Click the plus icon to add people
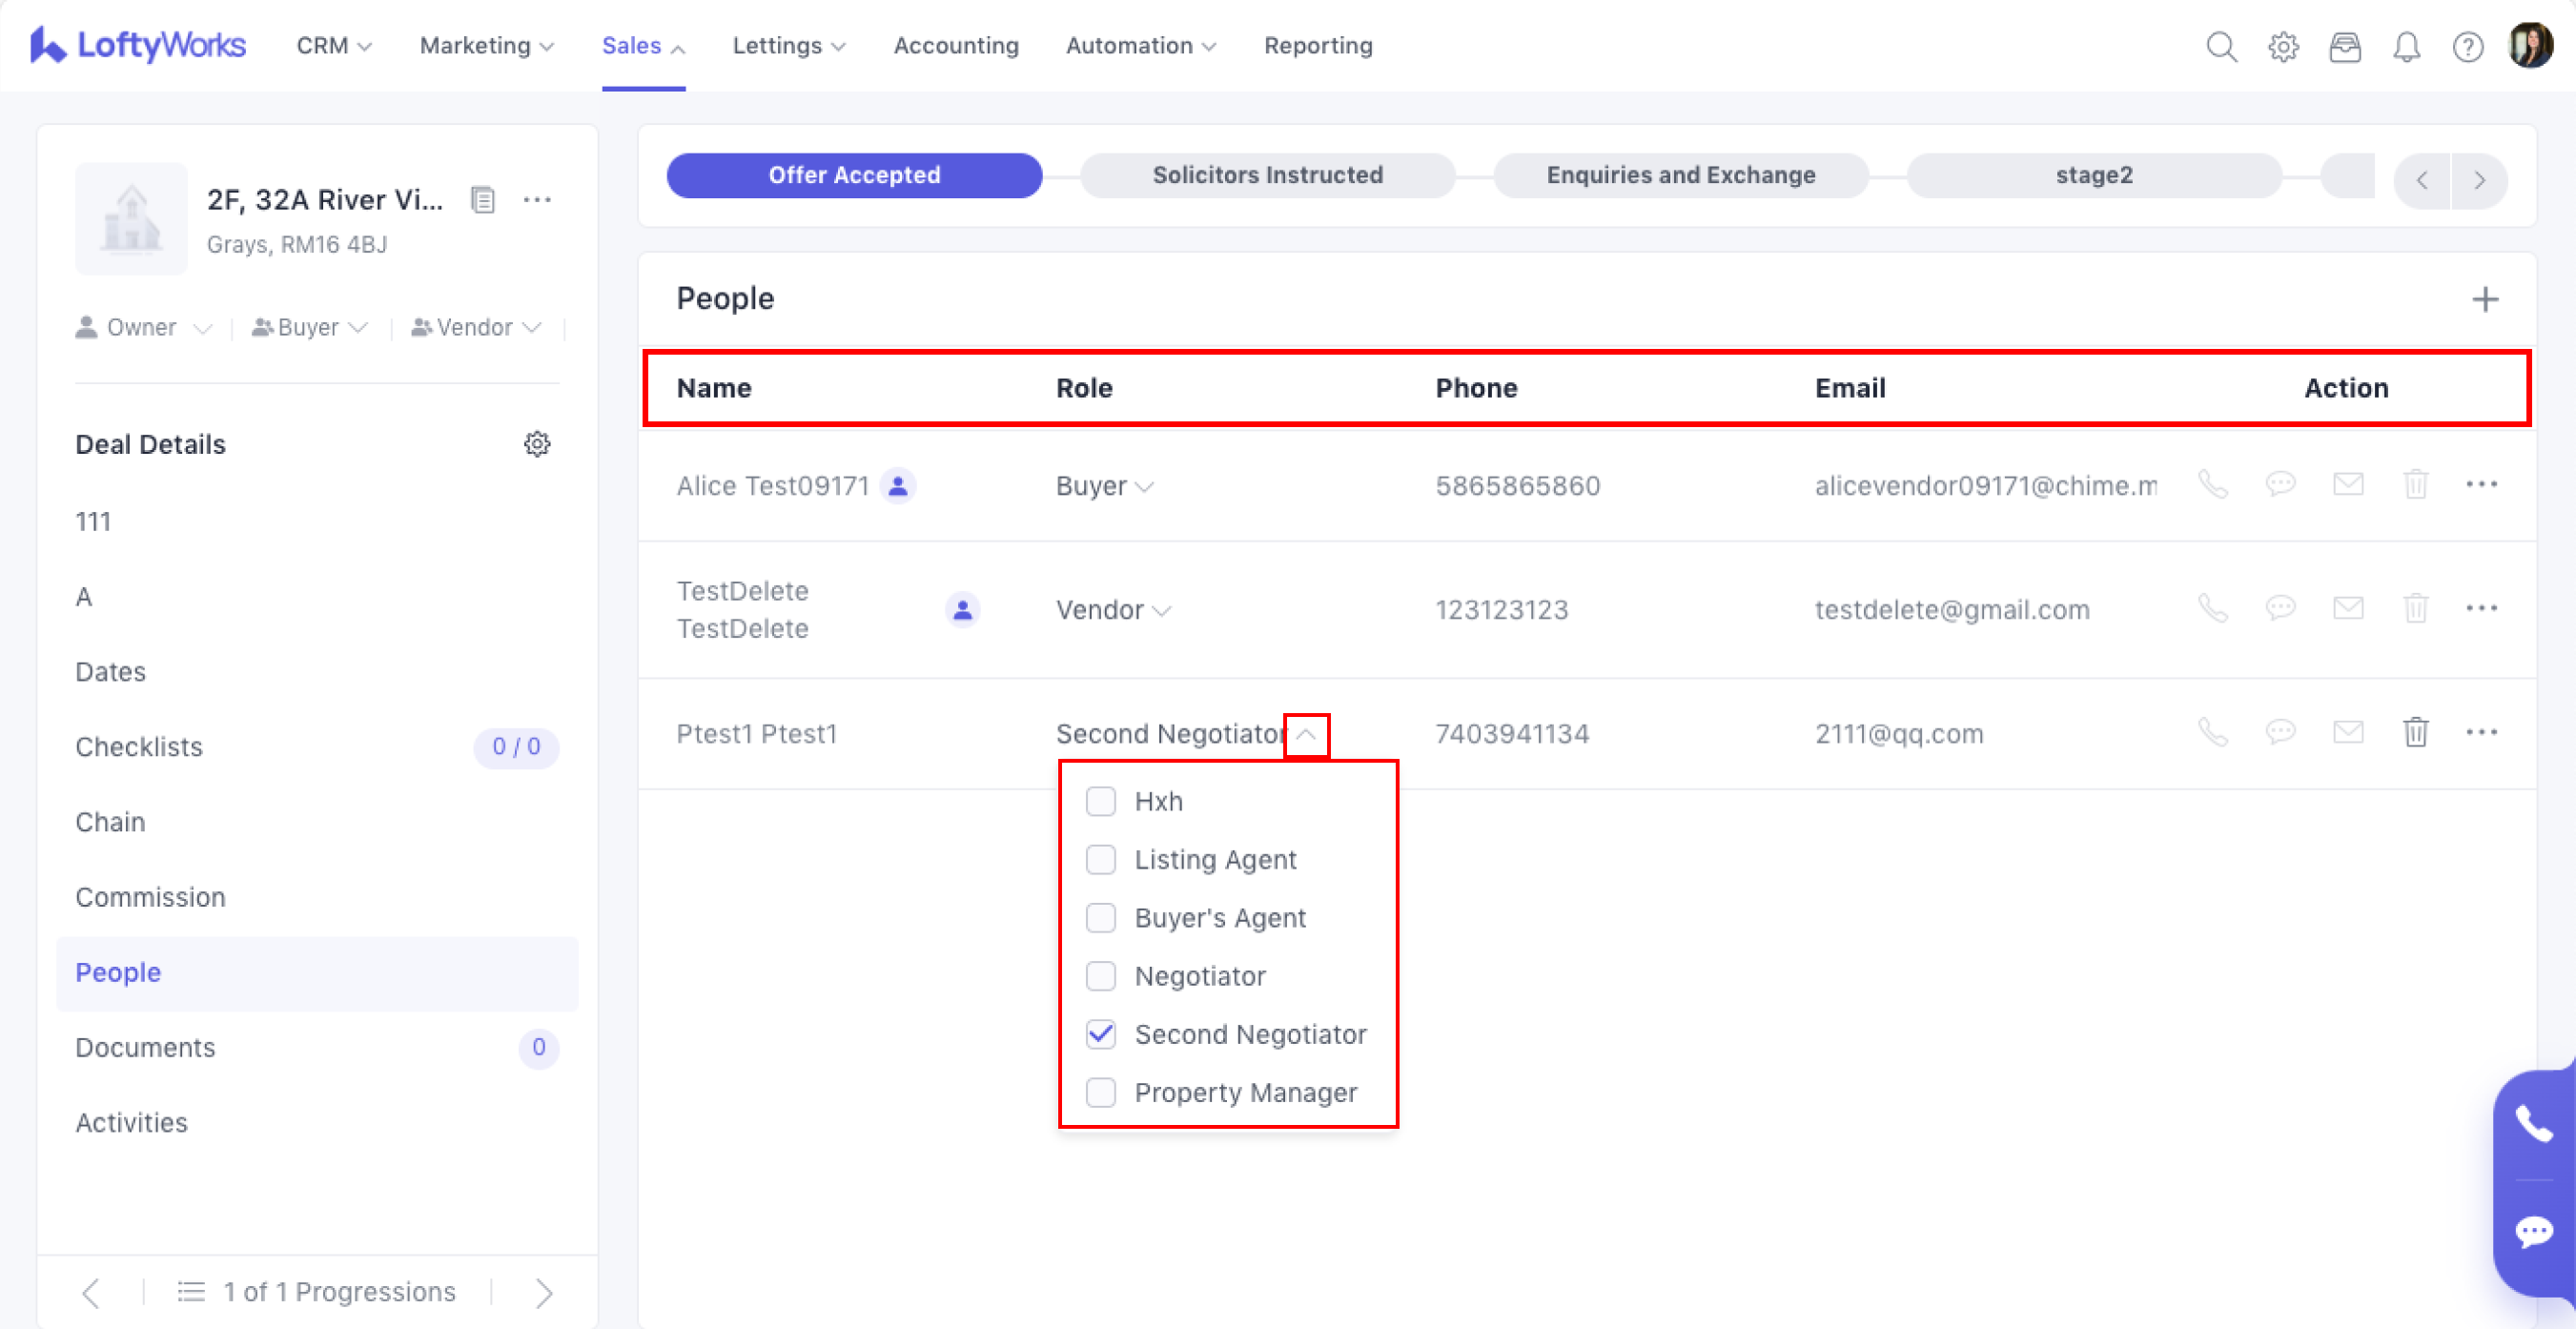Viewport: 2576px width, 1329px height. click(2485, 299)
